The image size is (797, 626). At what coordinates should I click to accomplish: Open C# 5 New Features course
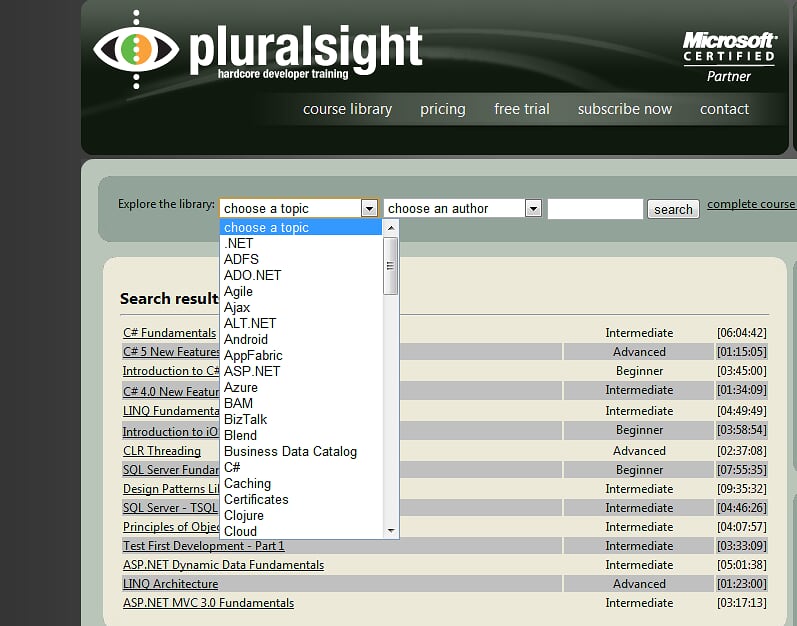click(171, 352)
